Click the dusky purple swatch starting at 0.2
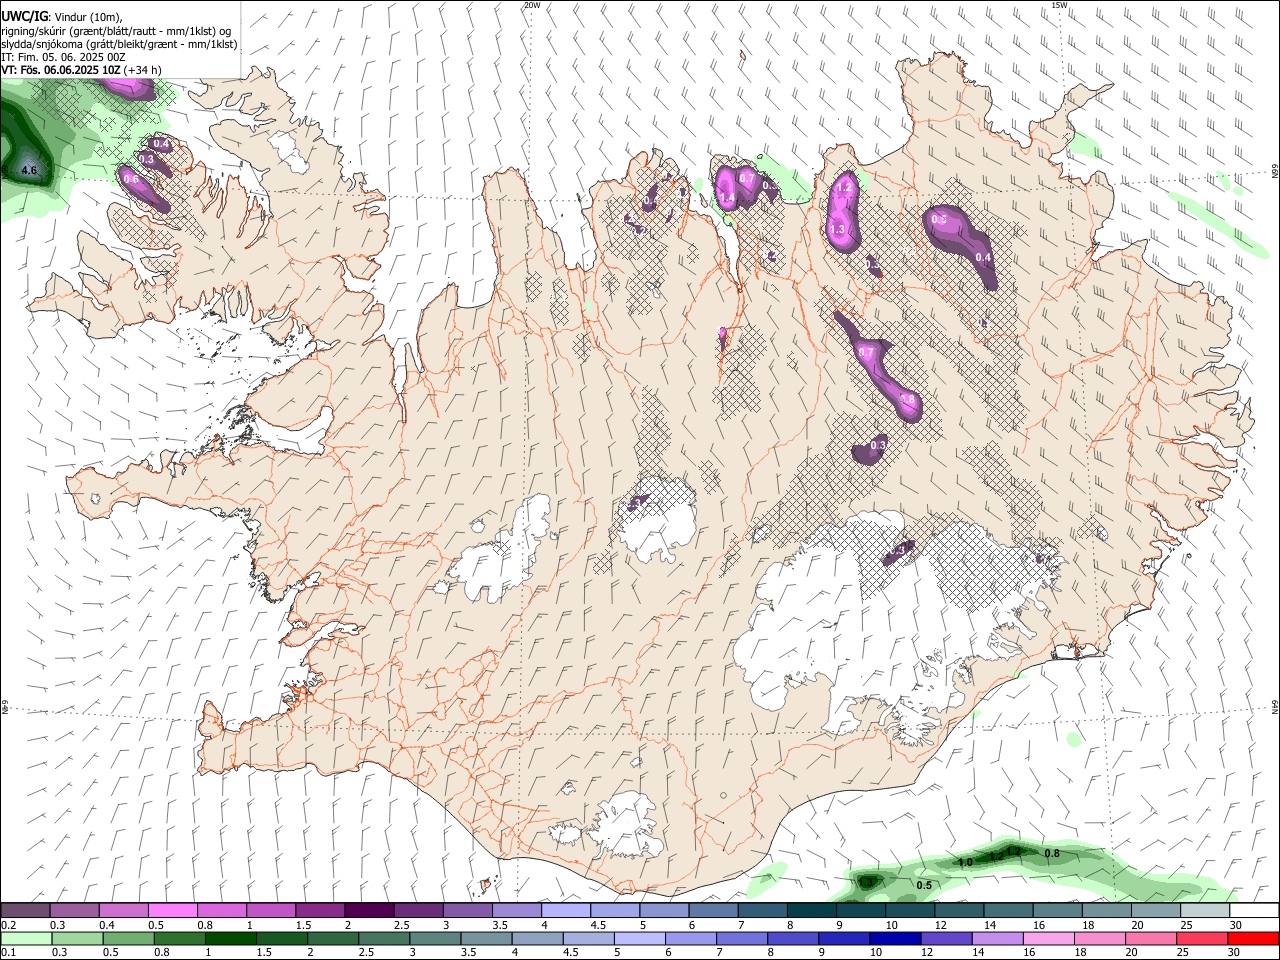Image resolution: width=1280 pixels, height=960 pixels. (x=25, y=911)
